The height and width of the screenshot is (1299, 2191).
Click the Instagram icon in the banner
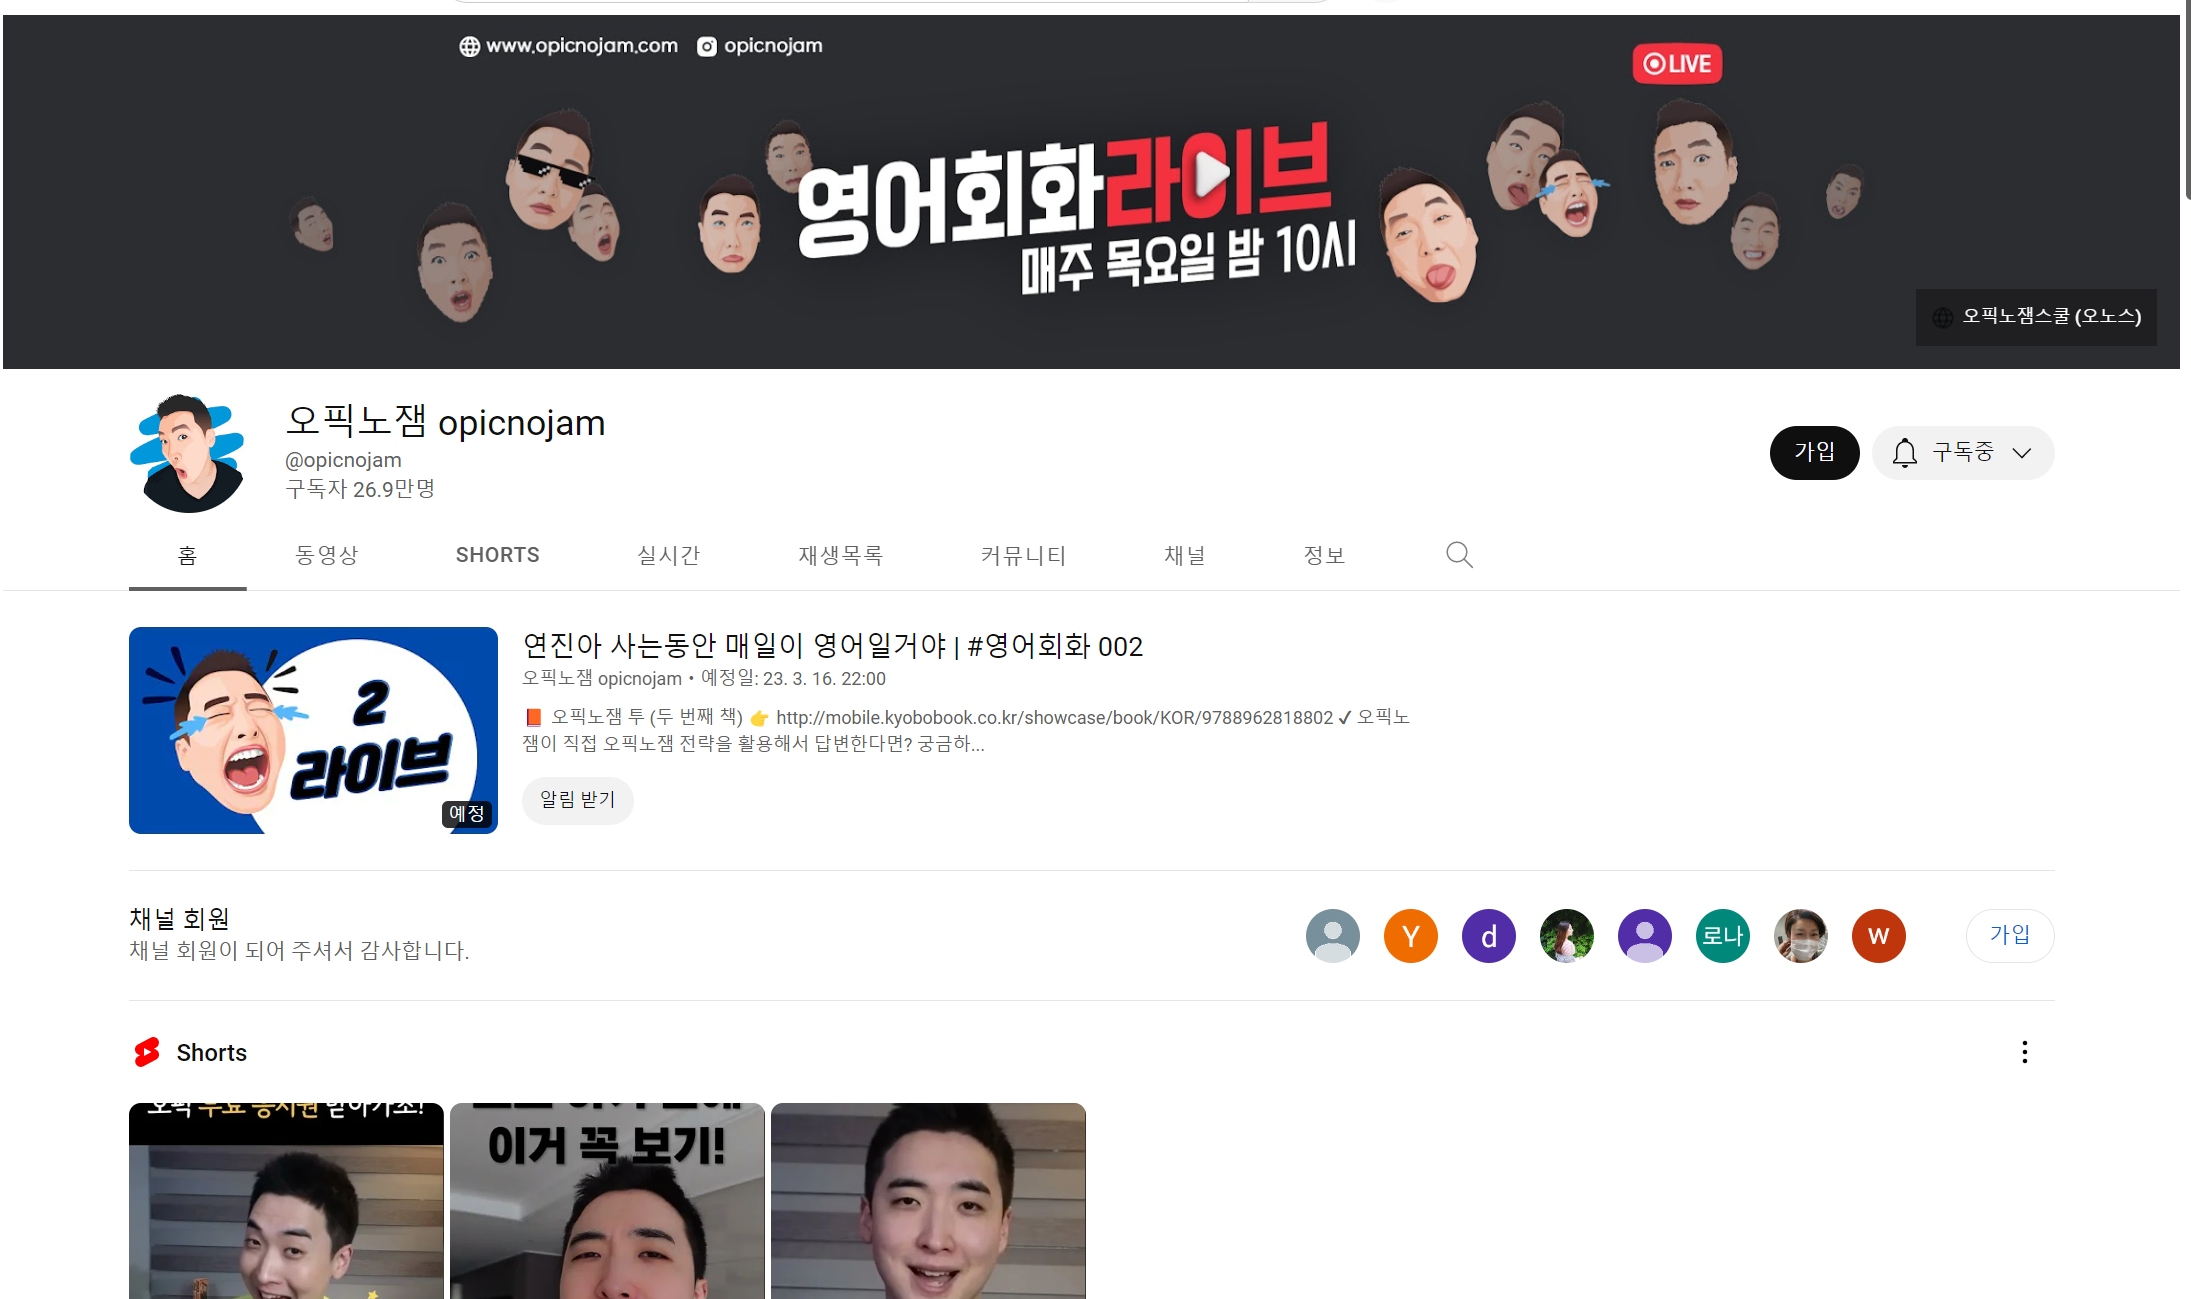[x=707, y=47]
